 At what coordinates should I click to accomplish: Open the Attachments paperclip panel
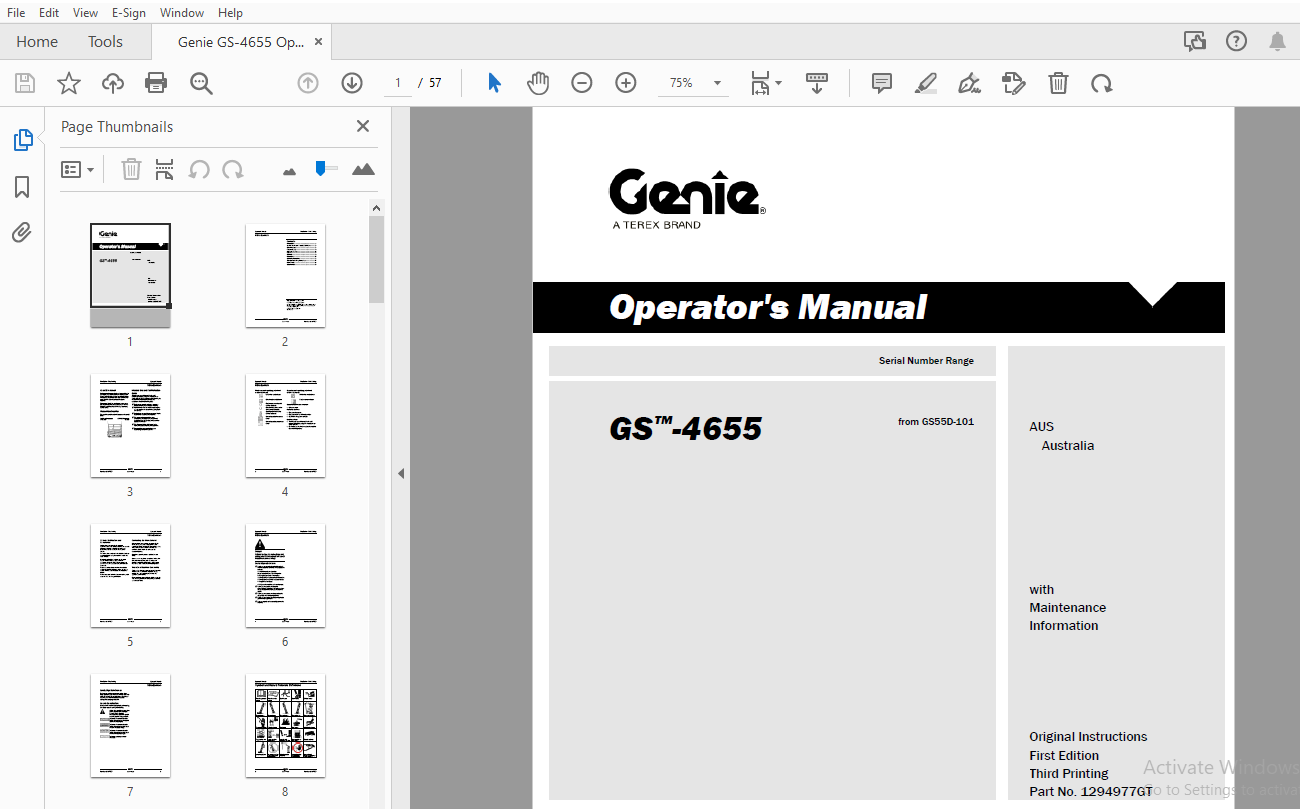point(22,233)
